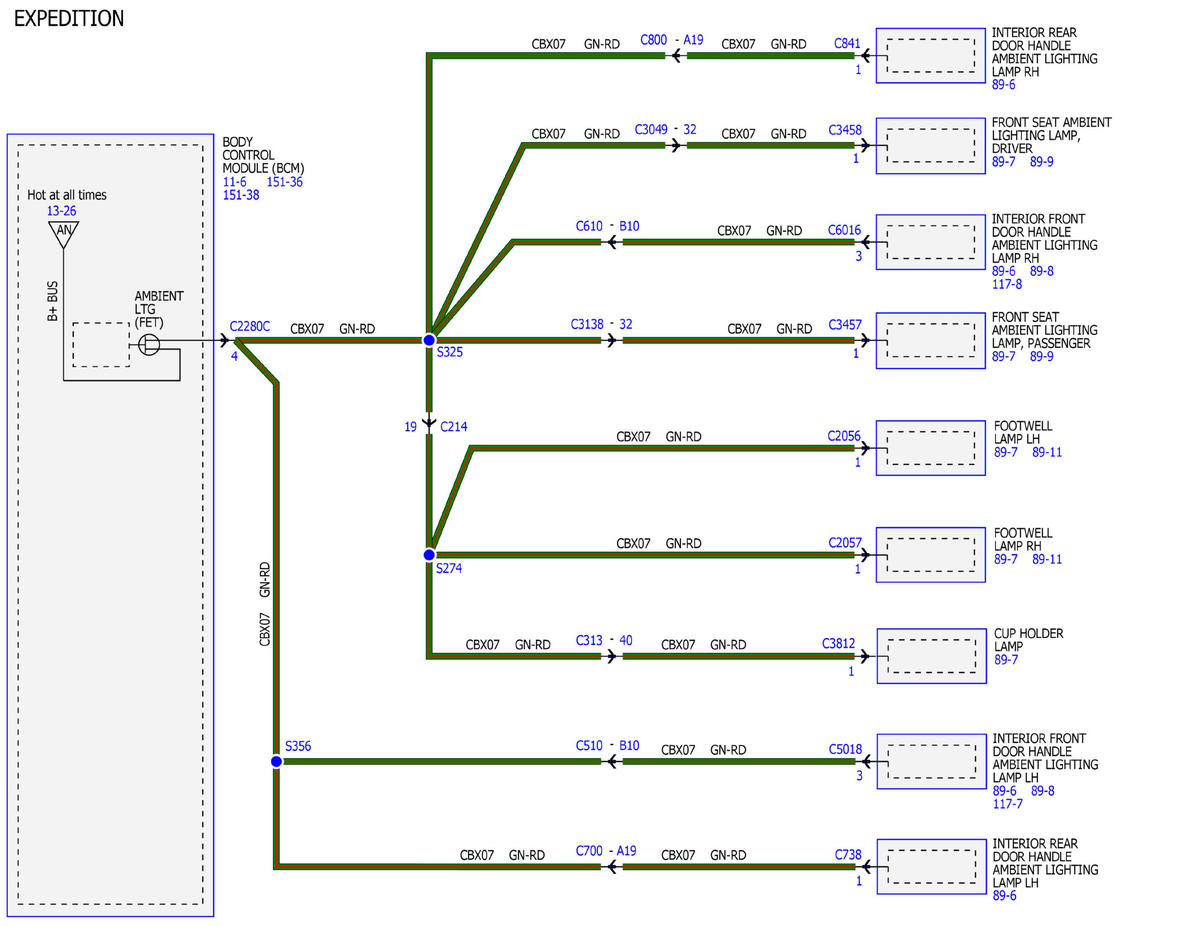Select the S356 splice dot

point(276,761)
